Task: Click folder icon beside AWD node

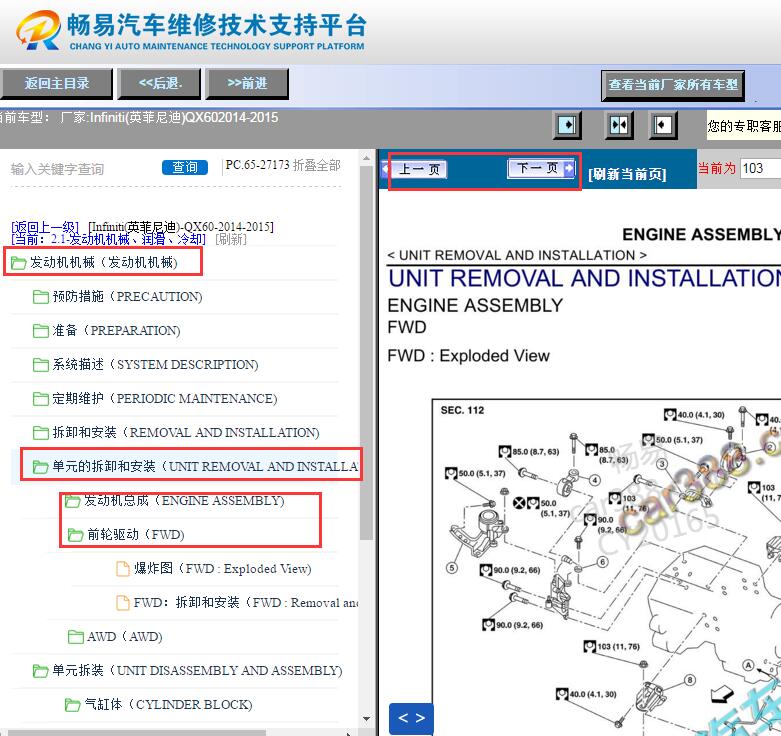Action: coord(75,636)
